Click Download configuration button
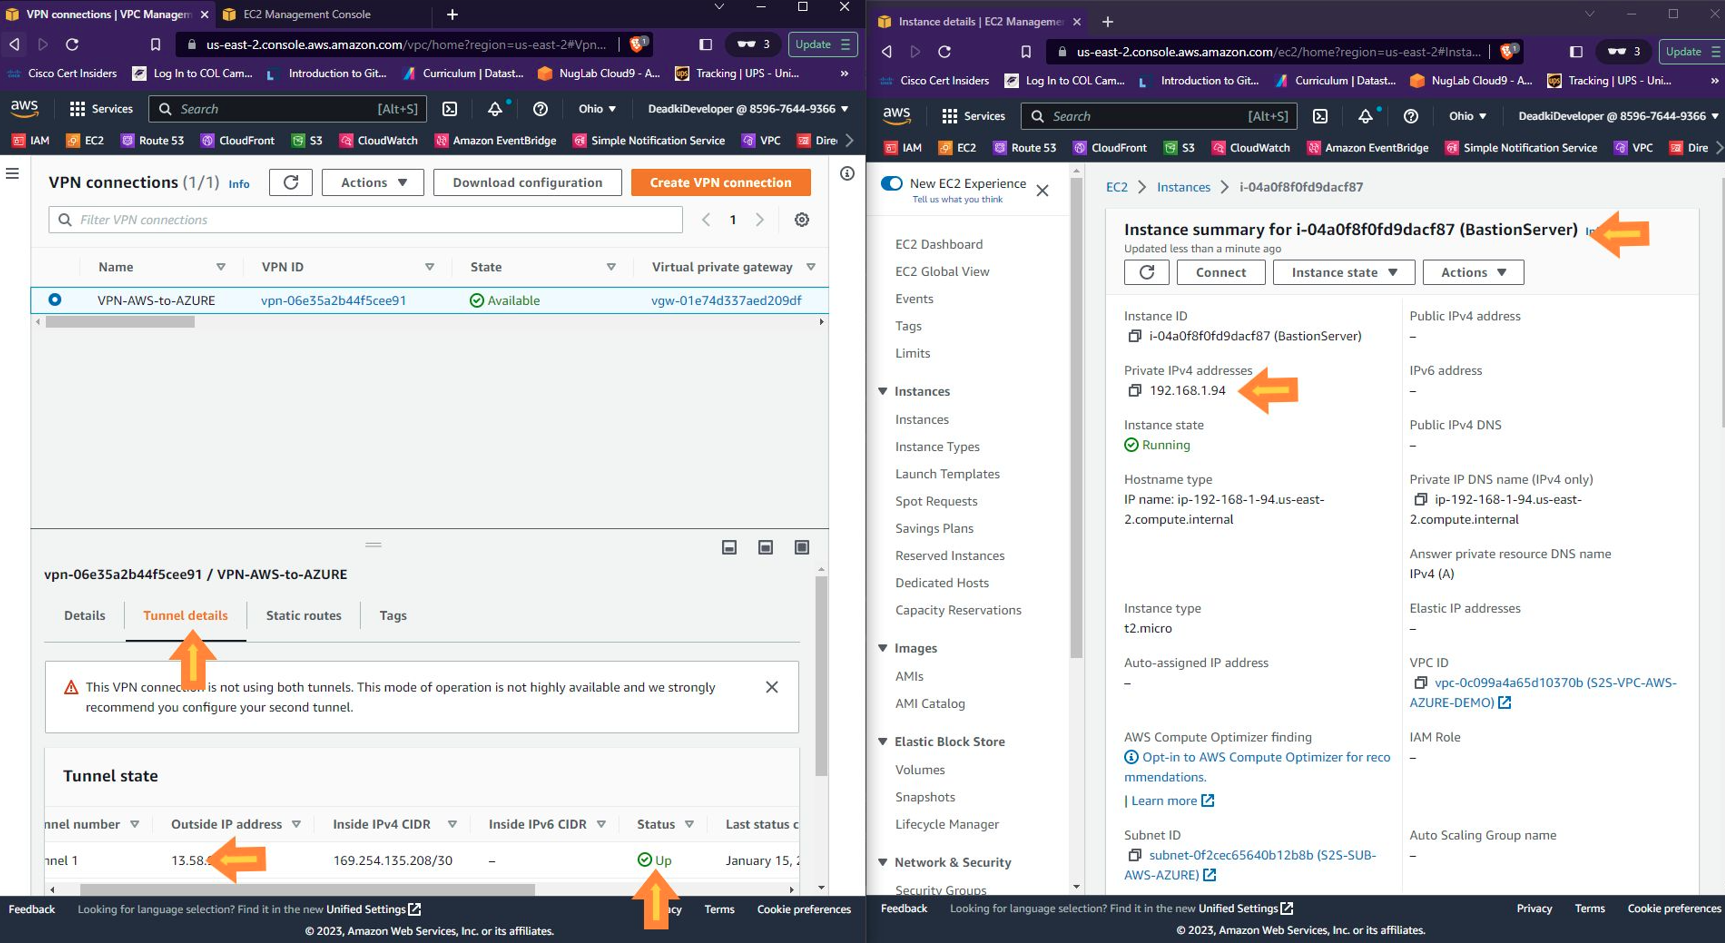Viewport: 1725px width, 943px height. coord(527,182)
